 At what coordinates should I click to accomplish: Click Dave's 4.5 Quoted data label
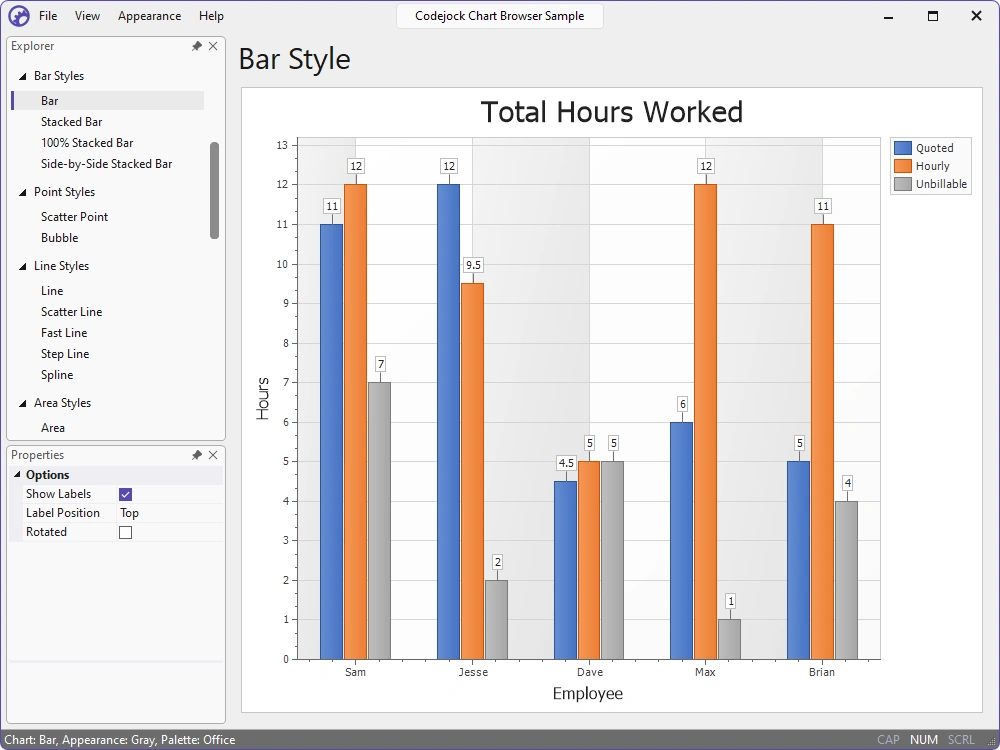(x=566, y=463)
